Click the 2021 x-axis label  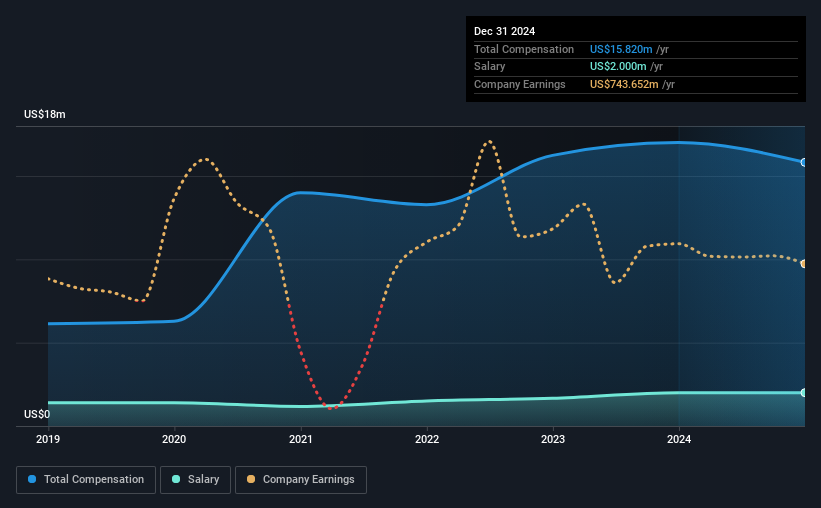tap(301, 439)
